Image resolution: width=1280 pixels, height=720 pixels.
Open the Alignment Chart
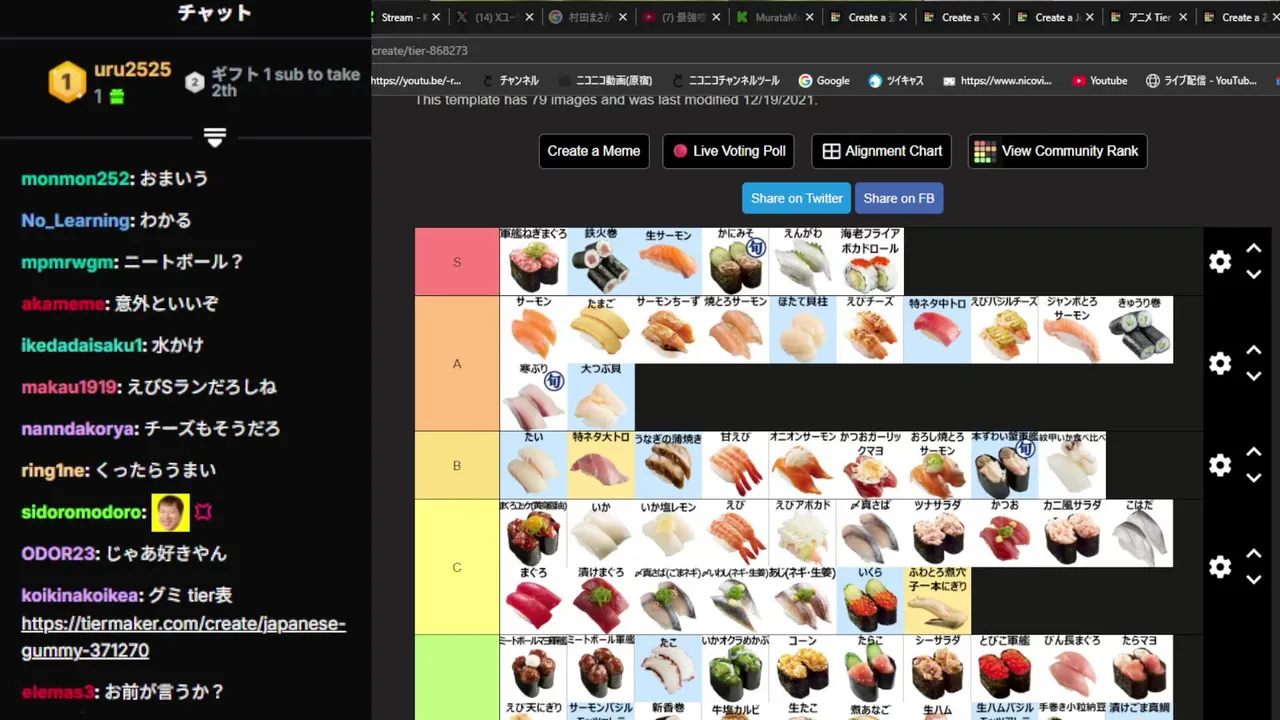tap(882, 151)
